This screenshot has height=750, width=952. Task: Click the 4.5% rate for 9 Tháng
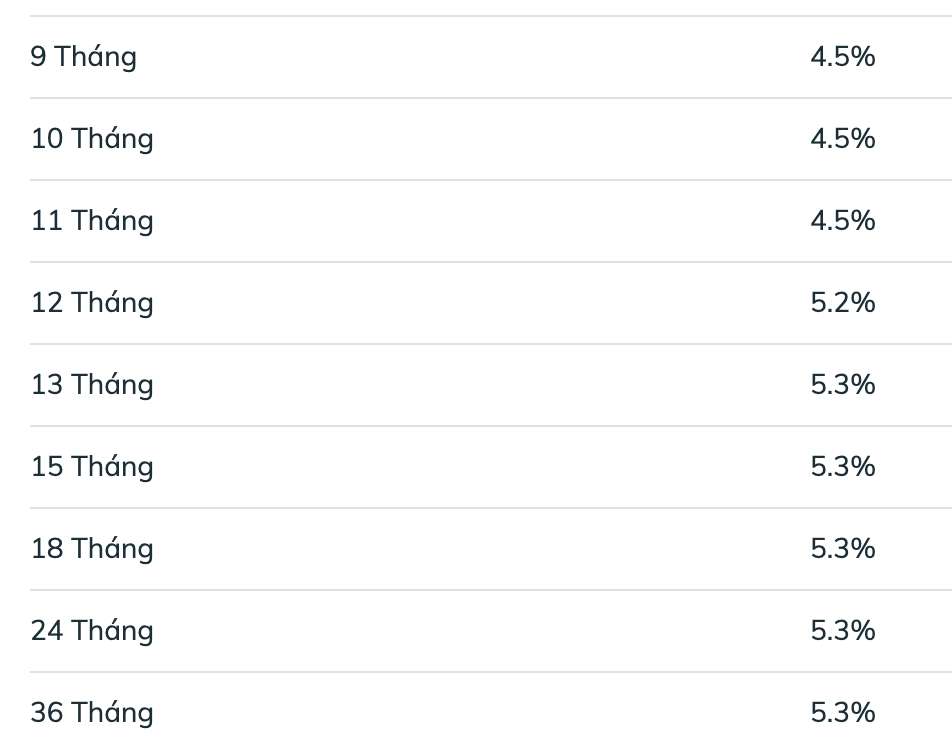tap(842, 57)
